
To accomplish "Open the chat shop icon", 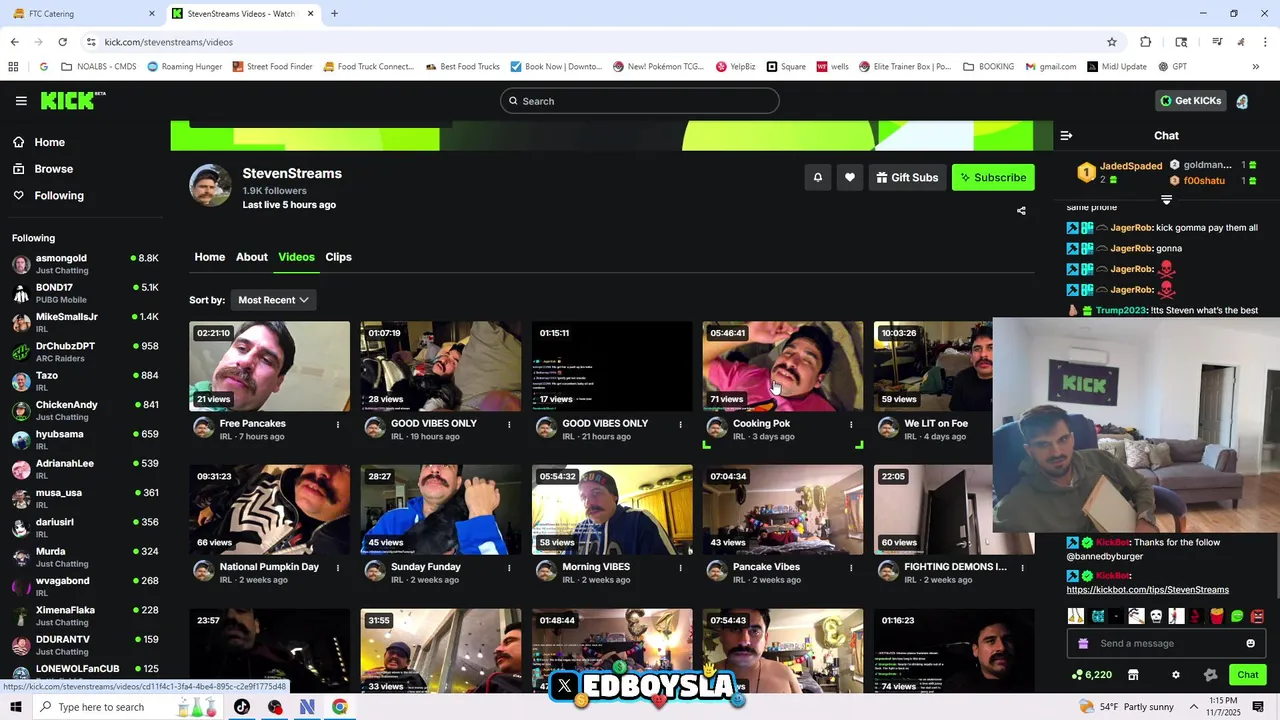I will point(1133,675).
